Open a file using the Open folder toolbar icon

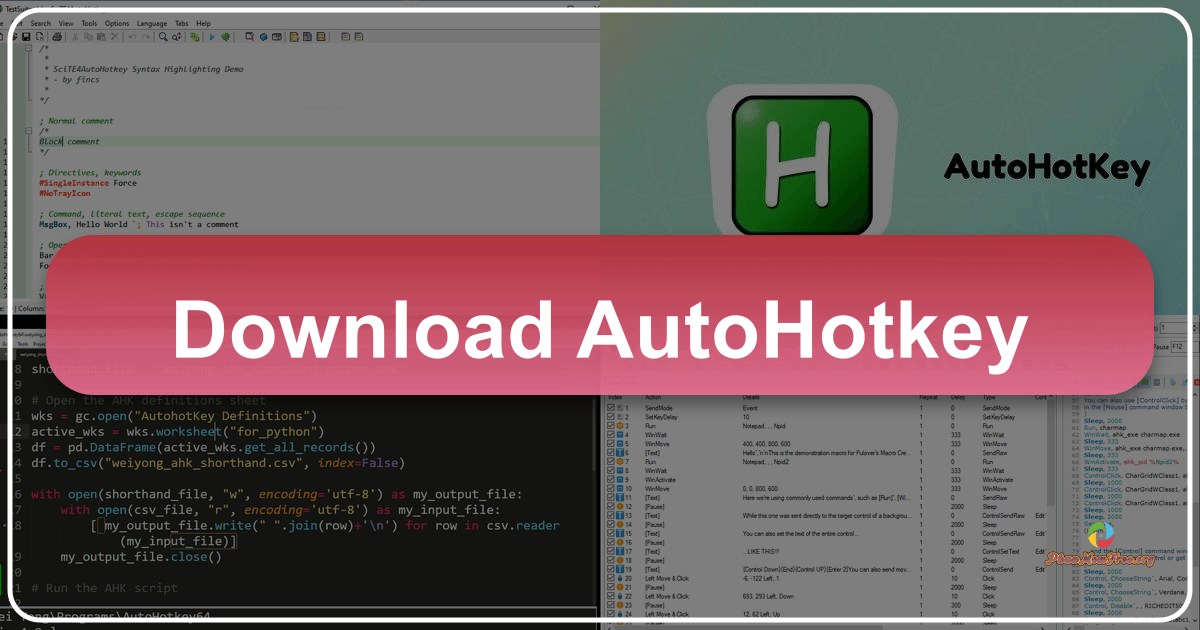point(15,36)
